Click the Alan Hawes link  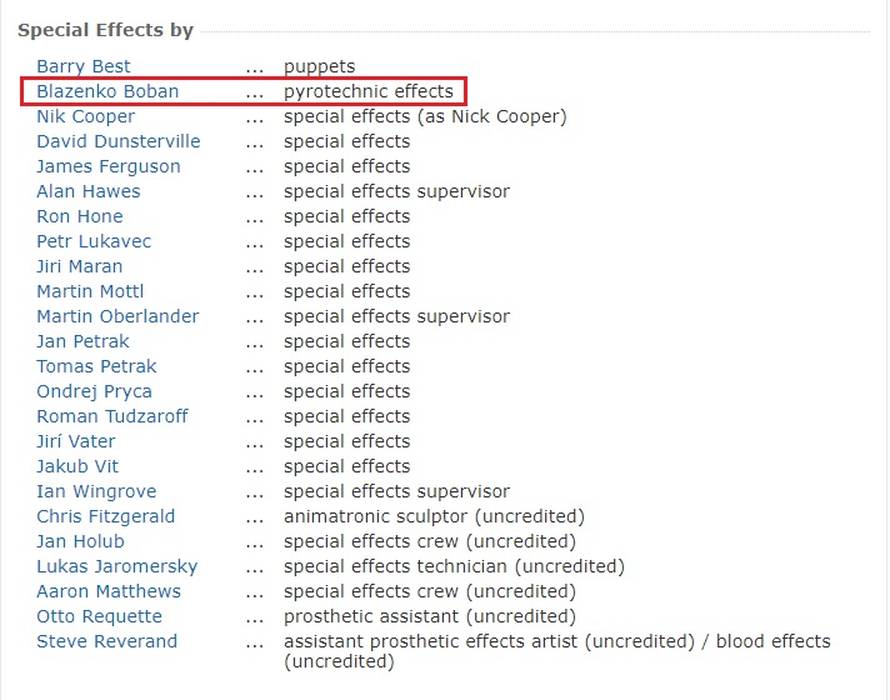pyautogui.click(x=88, y=192)
